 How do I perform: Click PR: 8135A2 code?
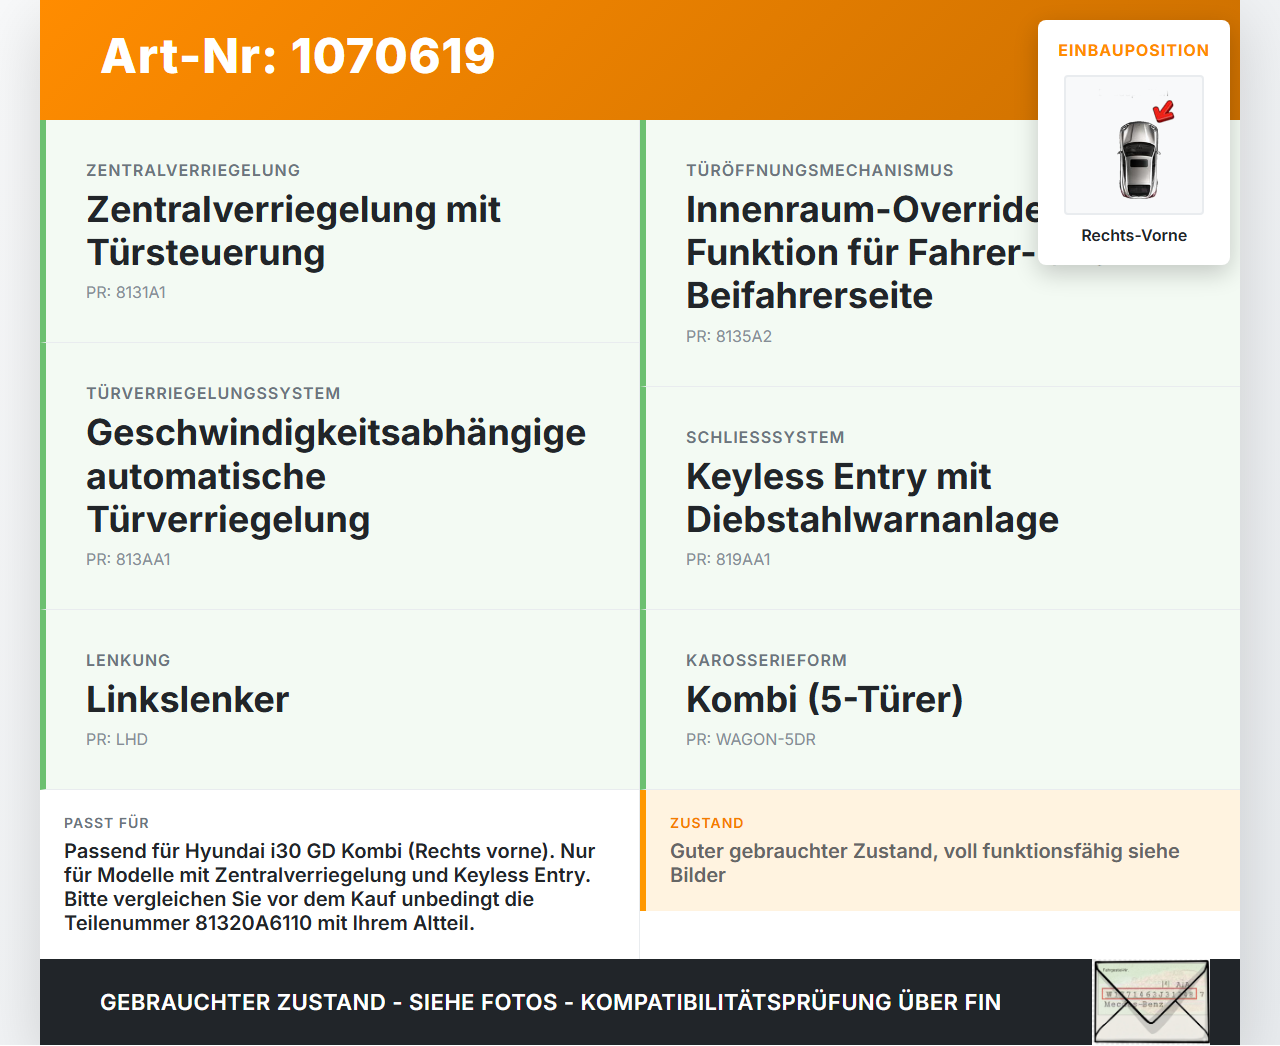pos(729,336)
